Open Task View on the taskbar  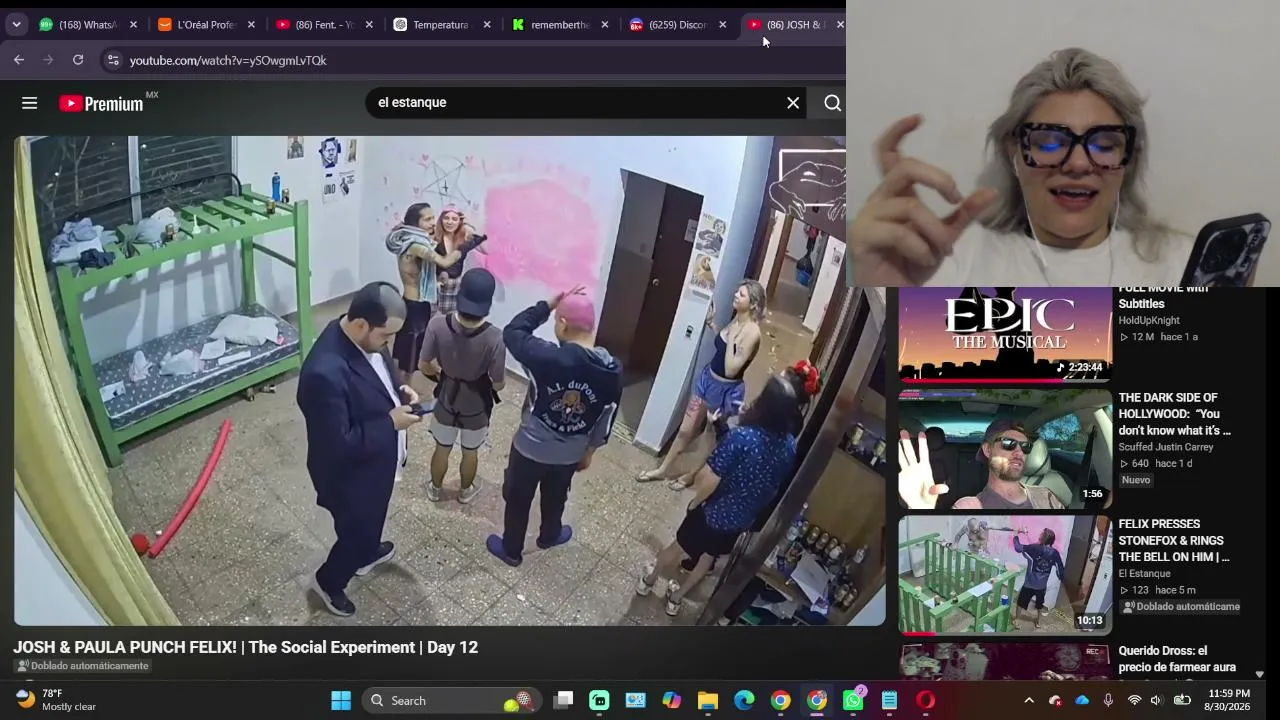[563, 700]
